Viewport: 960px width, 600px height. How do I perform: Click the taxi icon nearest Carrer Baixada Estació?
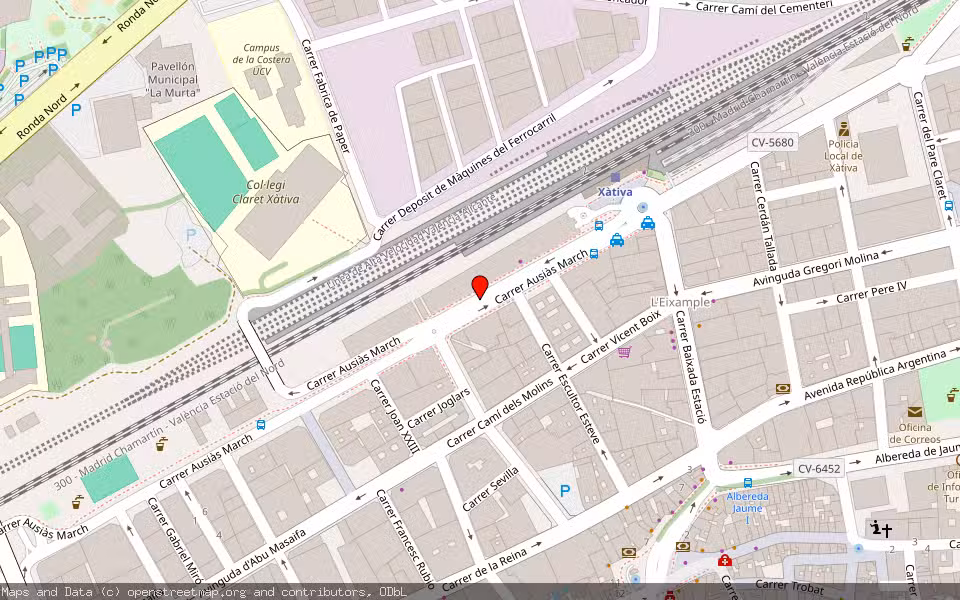tap(648, 223)
